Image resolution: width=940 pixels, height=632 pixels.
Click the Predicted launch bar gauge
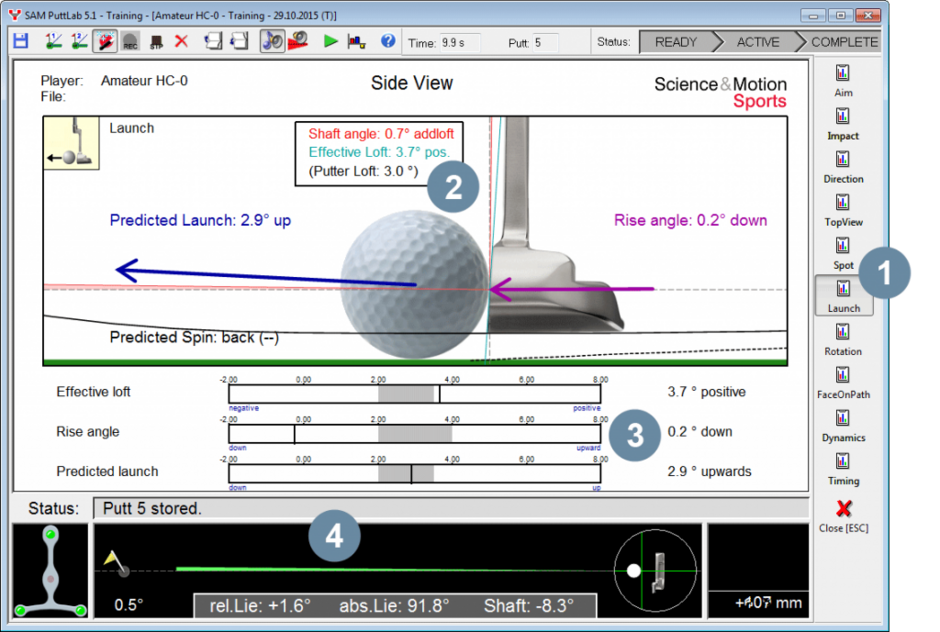coord(414,473)
